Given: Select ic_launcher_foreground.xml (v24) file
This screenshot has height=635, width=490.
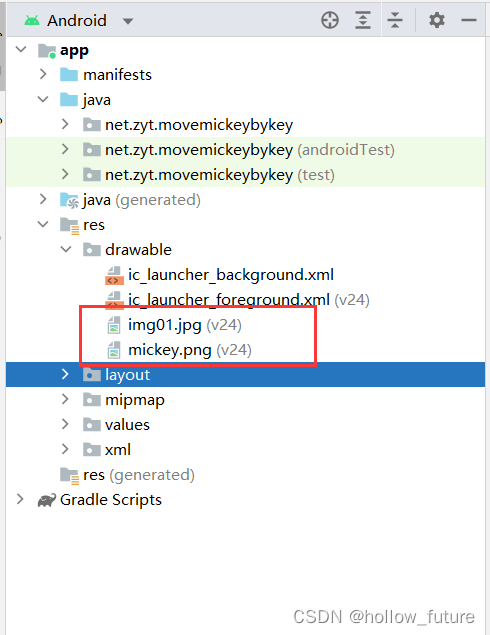Looking at the screenshot, I should pyautogui.click(x=249, y=300).
